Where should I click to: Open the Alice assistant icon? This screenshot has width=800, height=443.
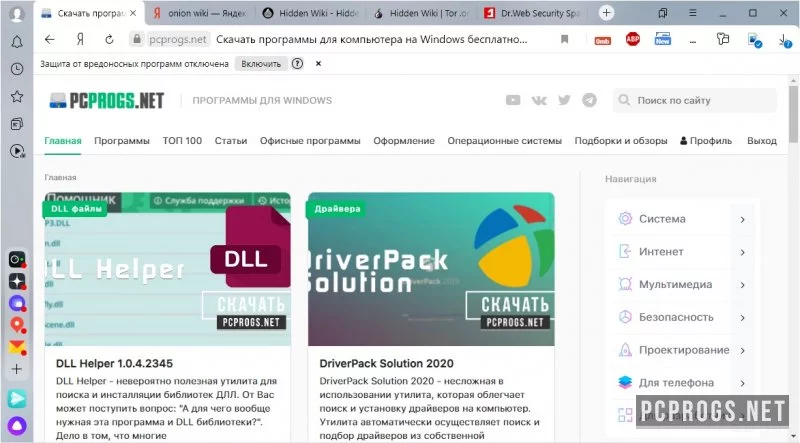17,425
